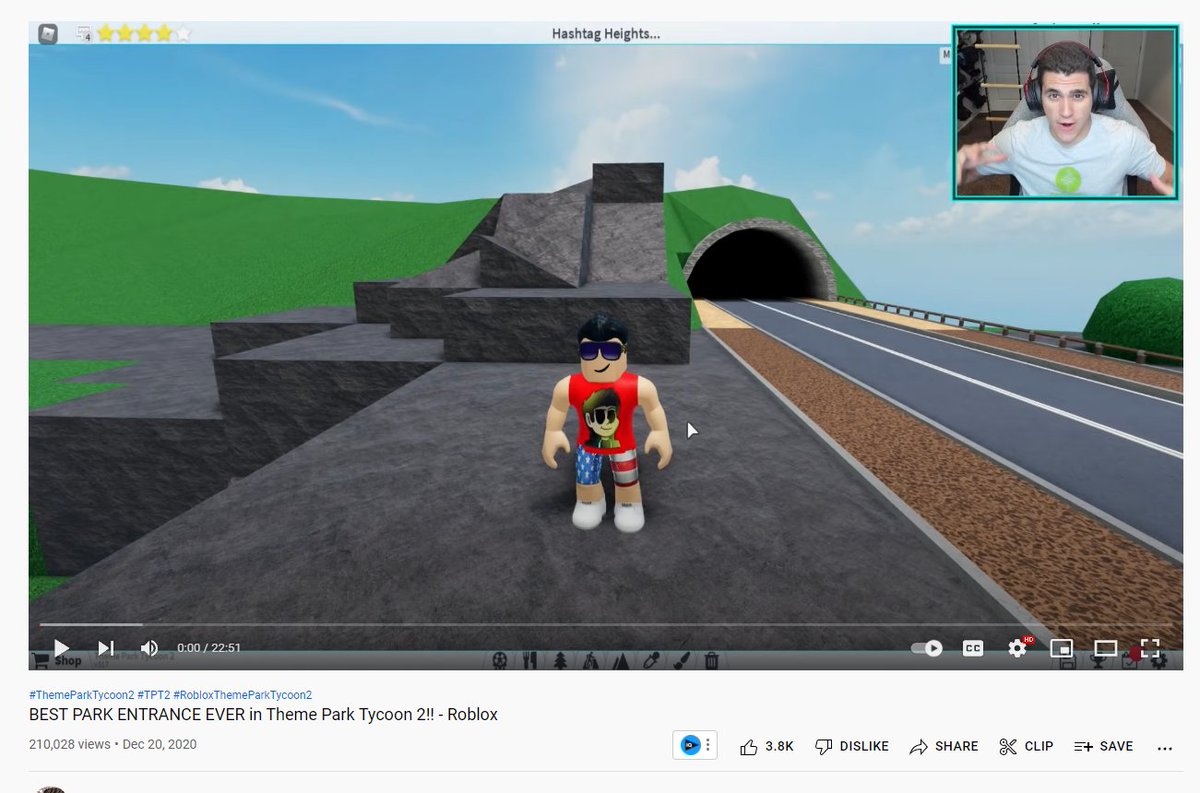Open YouTube player settings gear with HD badge
Screen dimensions: 1200x793
pyautogui.click(x=1018, y=648)
